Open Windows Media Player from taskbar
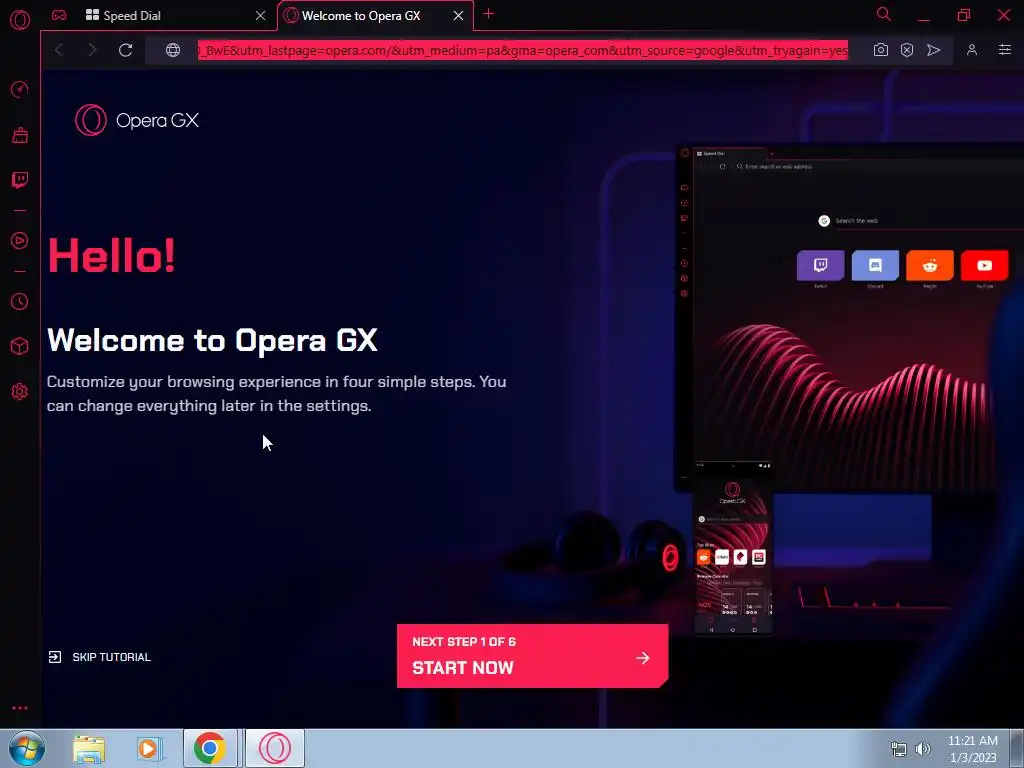 tap(149, 749)
